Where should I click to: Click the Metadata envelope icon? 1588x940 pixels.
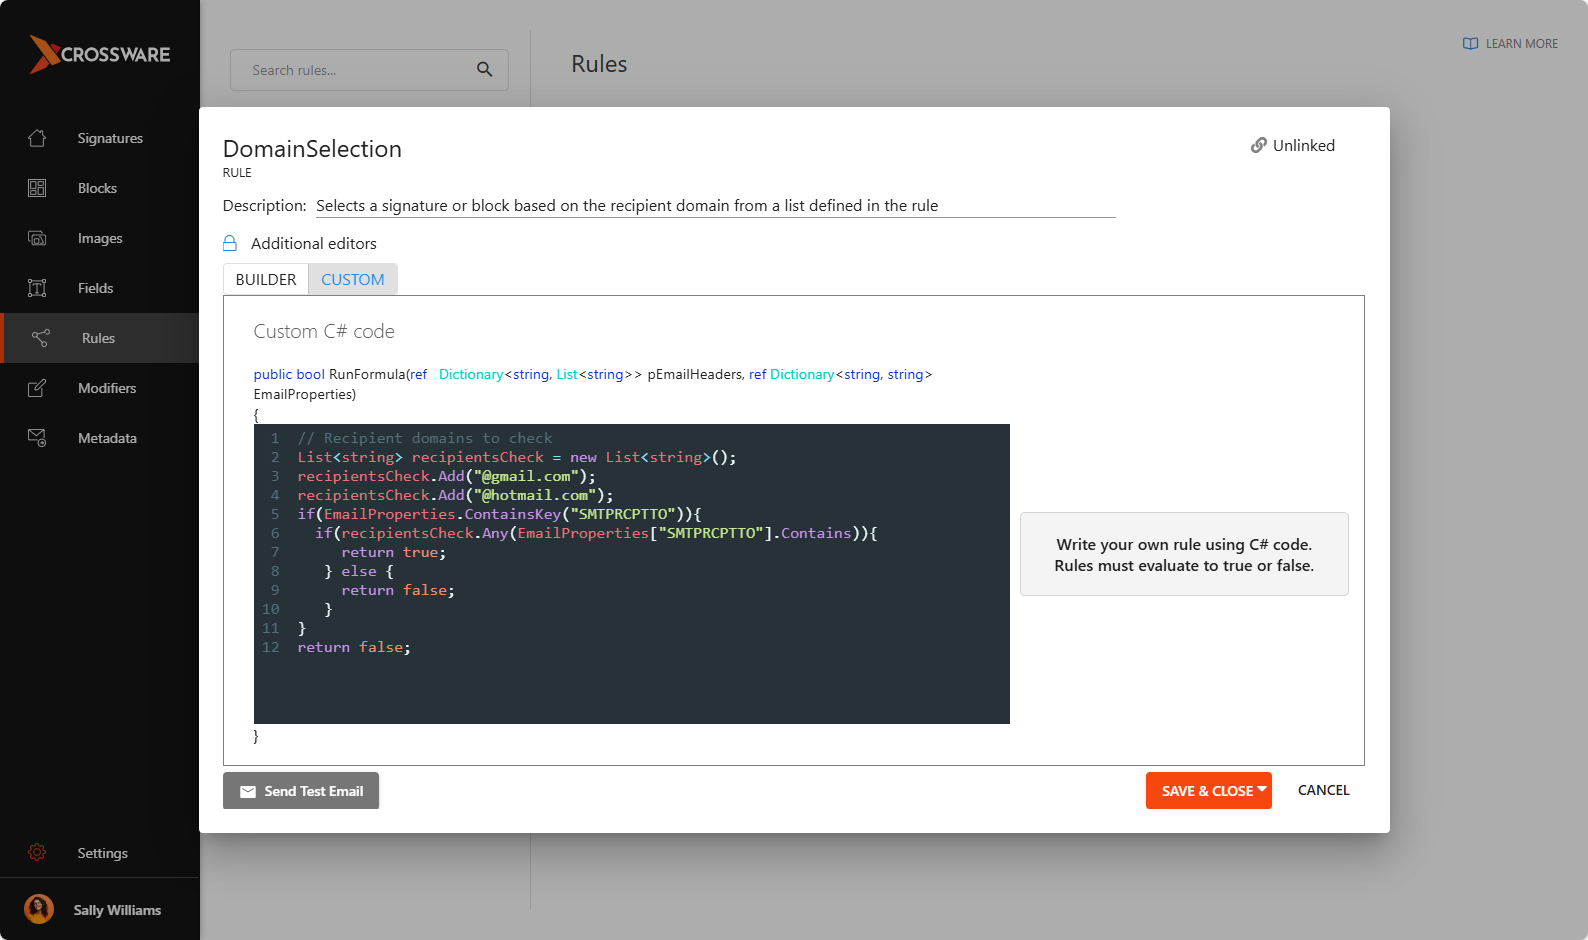pyautogui.click(x=37, y=438)
